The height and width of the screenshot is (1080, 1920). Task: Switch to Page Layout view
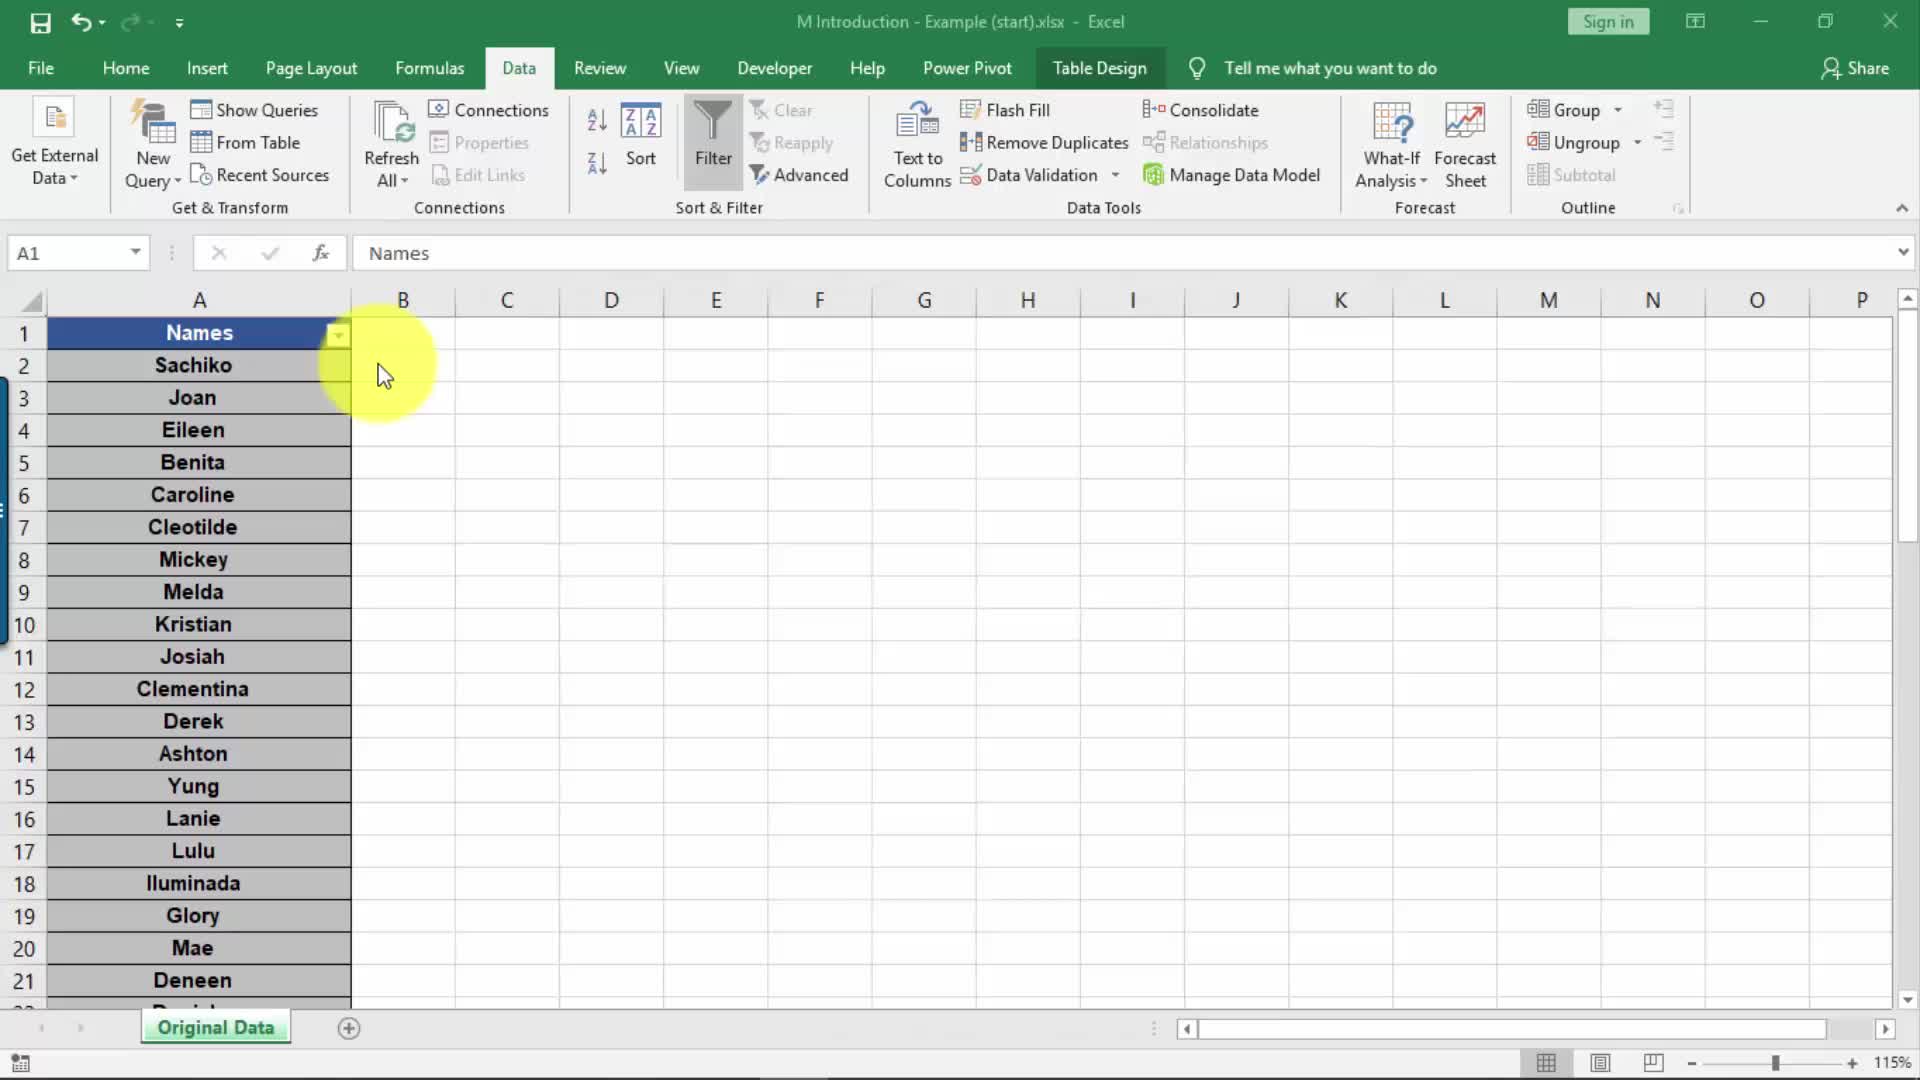click(x=1600, y=1063)
